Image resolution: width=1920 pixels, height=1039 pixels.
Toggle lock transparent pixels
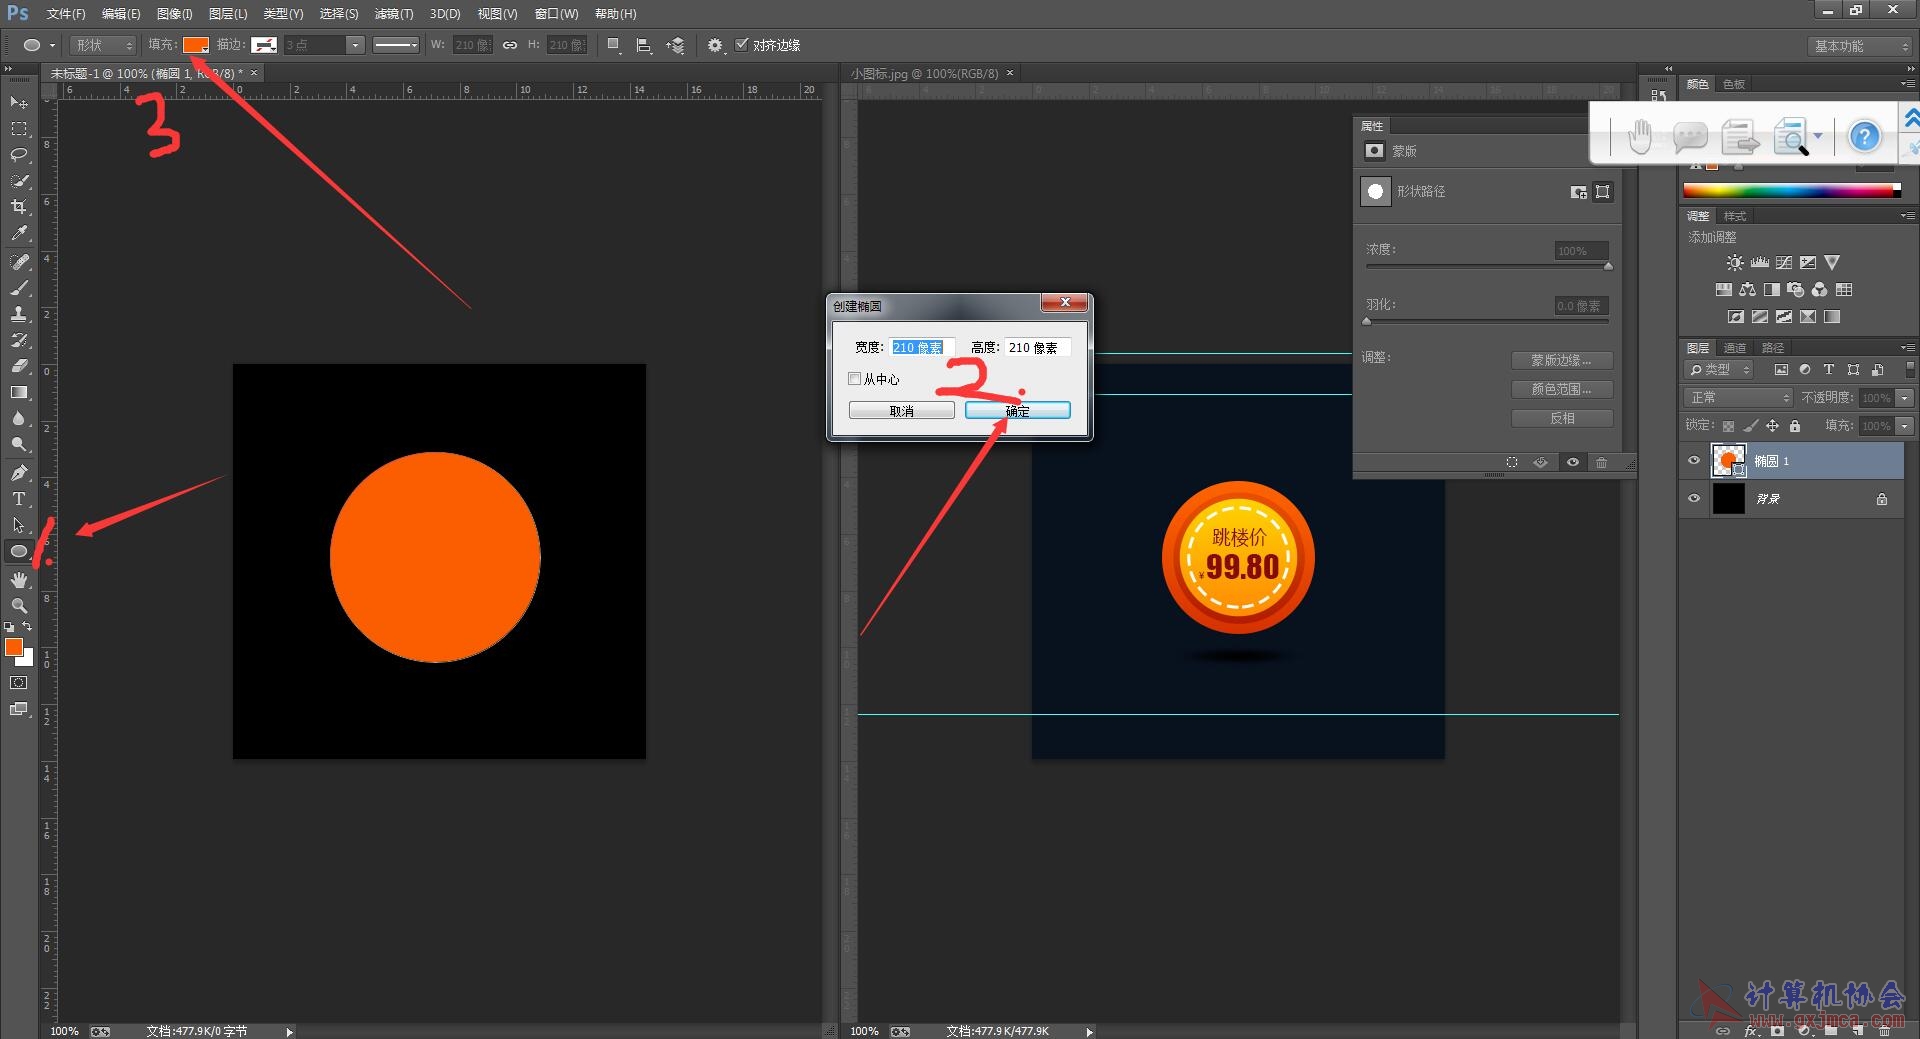(1728, 426)
